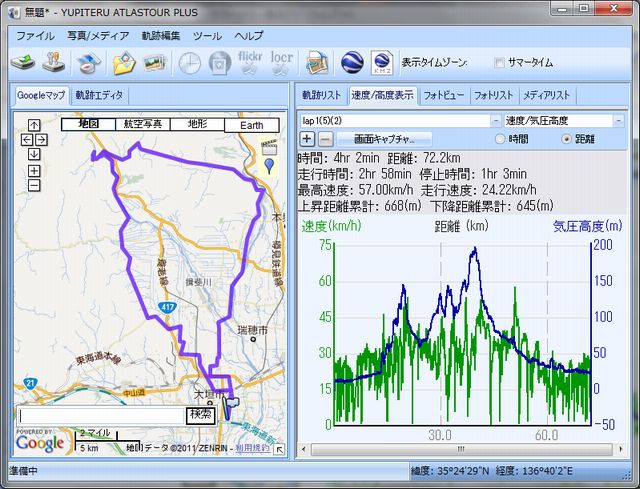Switch to the フォトリスト tab
The image size is (640, 489).
pos(493,96)
